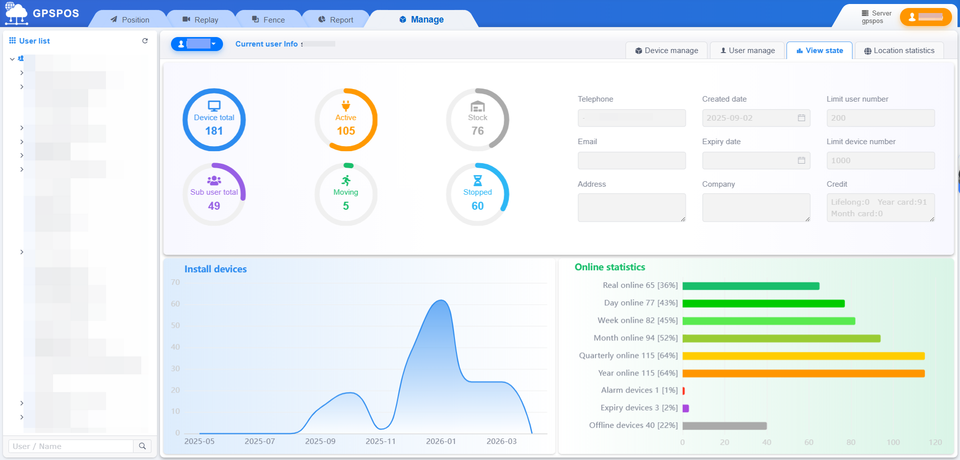Click the Stock warehouse icon
The width and height of the screenshot is (960, 460).
coord(477,105)
